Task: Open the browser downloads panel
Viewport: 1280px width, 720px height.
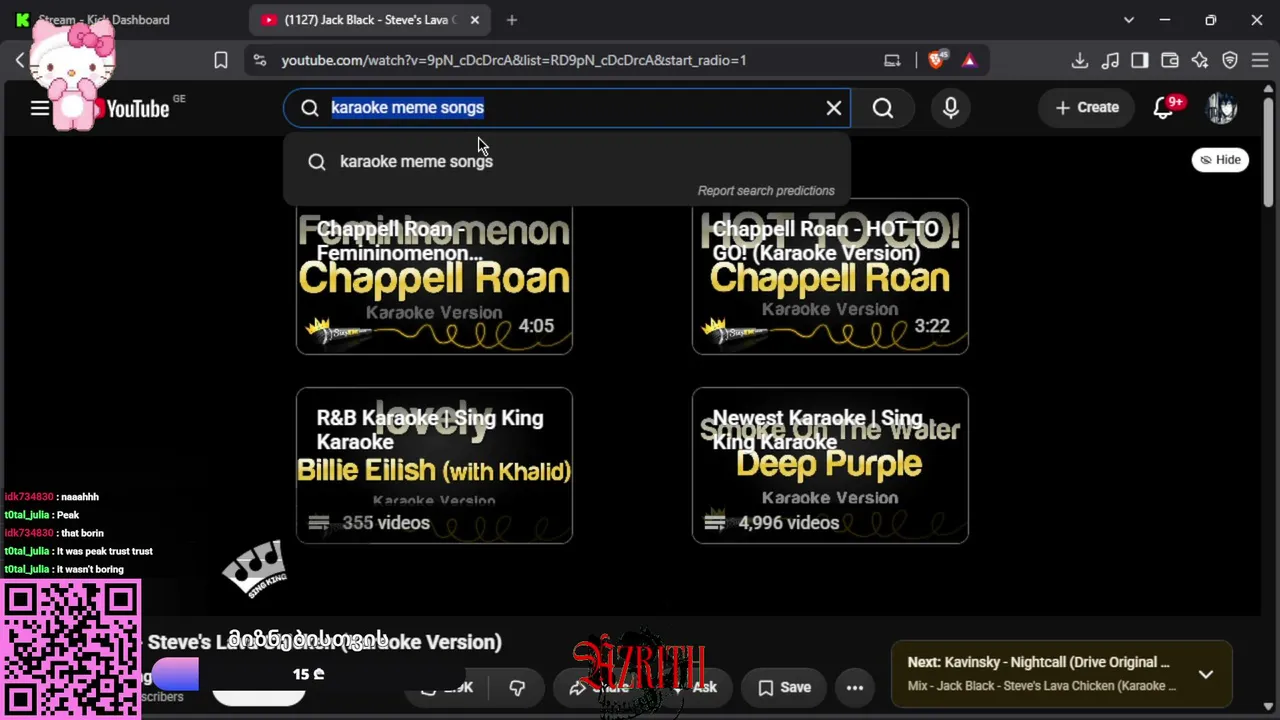Action: [x=1080, y=60]
